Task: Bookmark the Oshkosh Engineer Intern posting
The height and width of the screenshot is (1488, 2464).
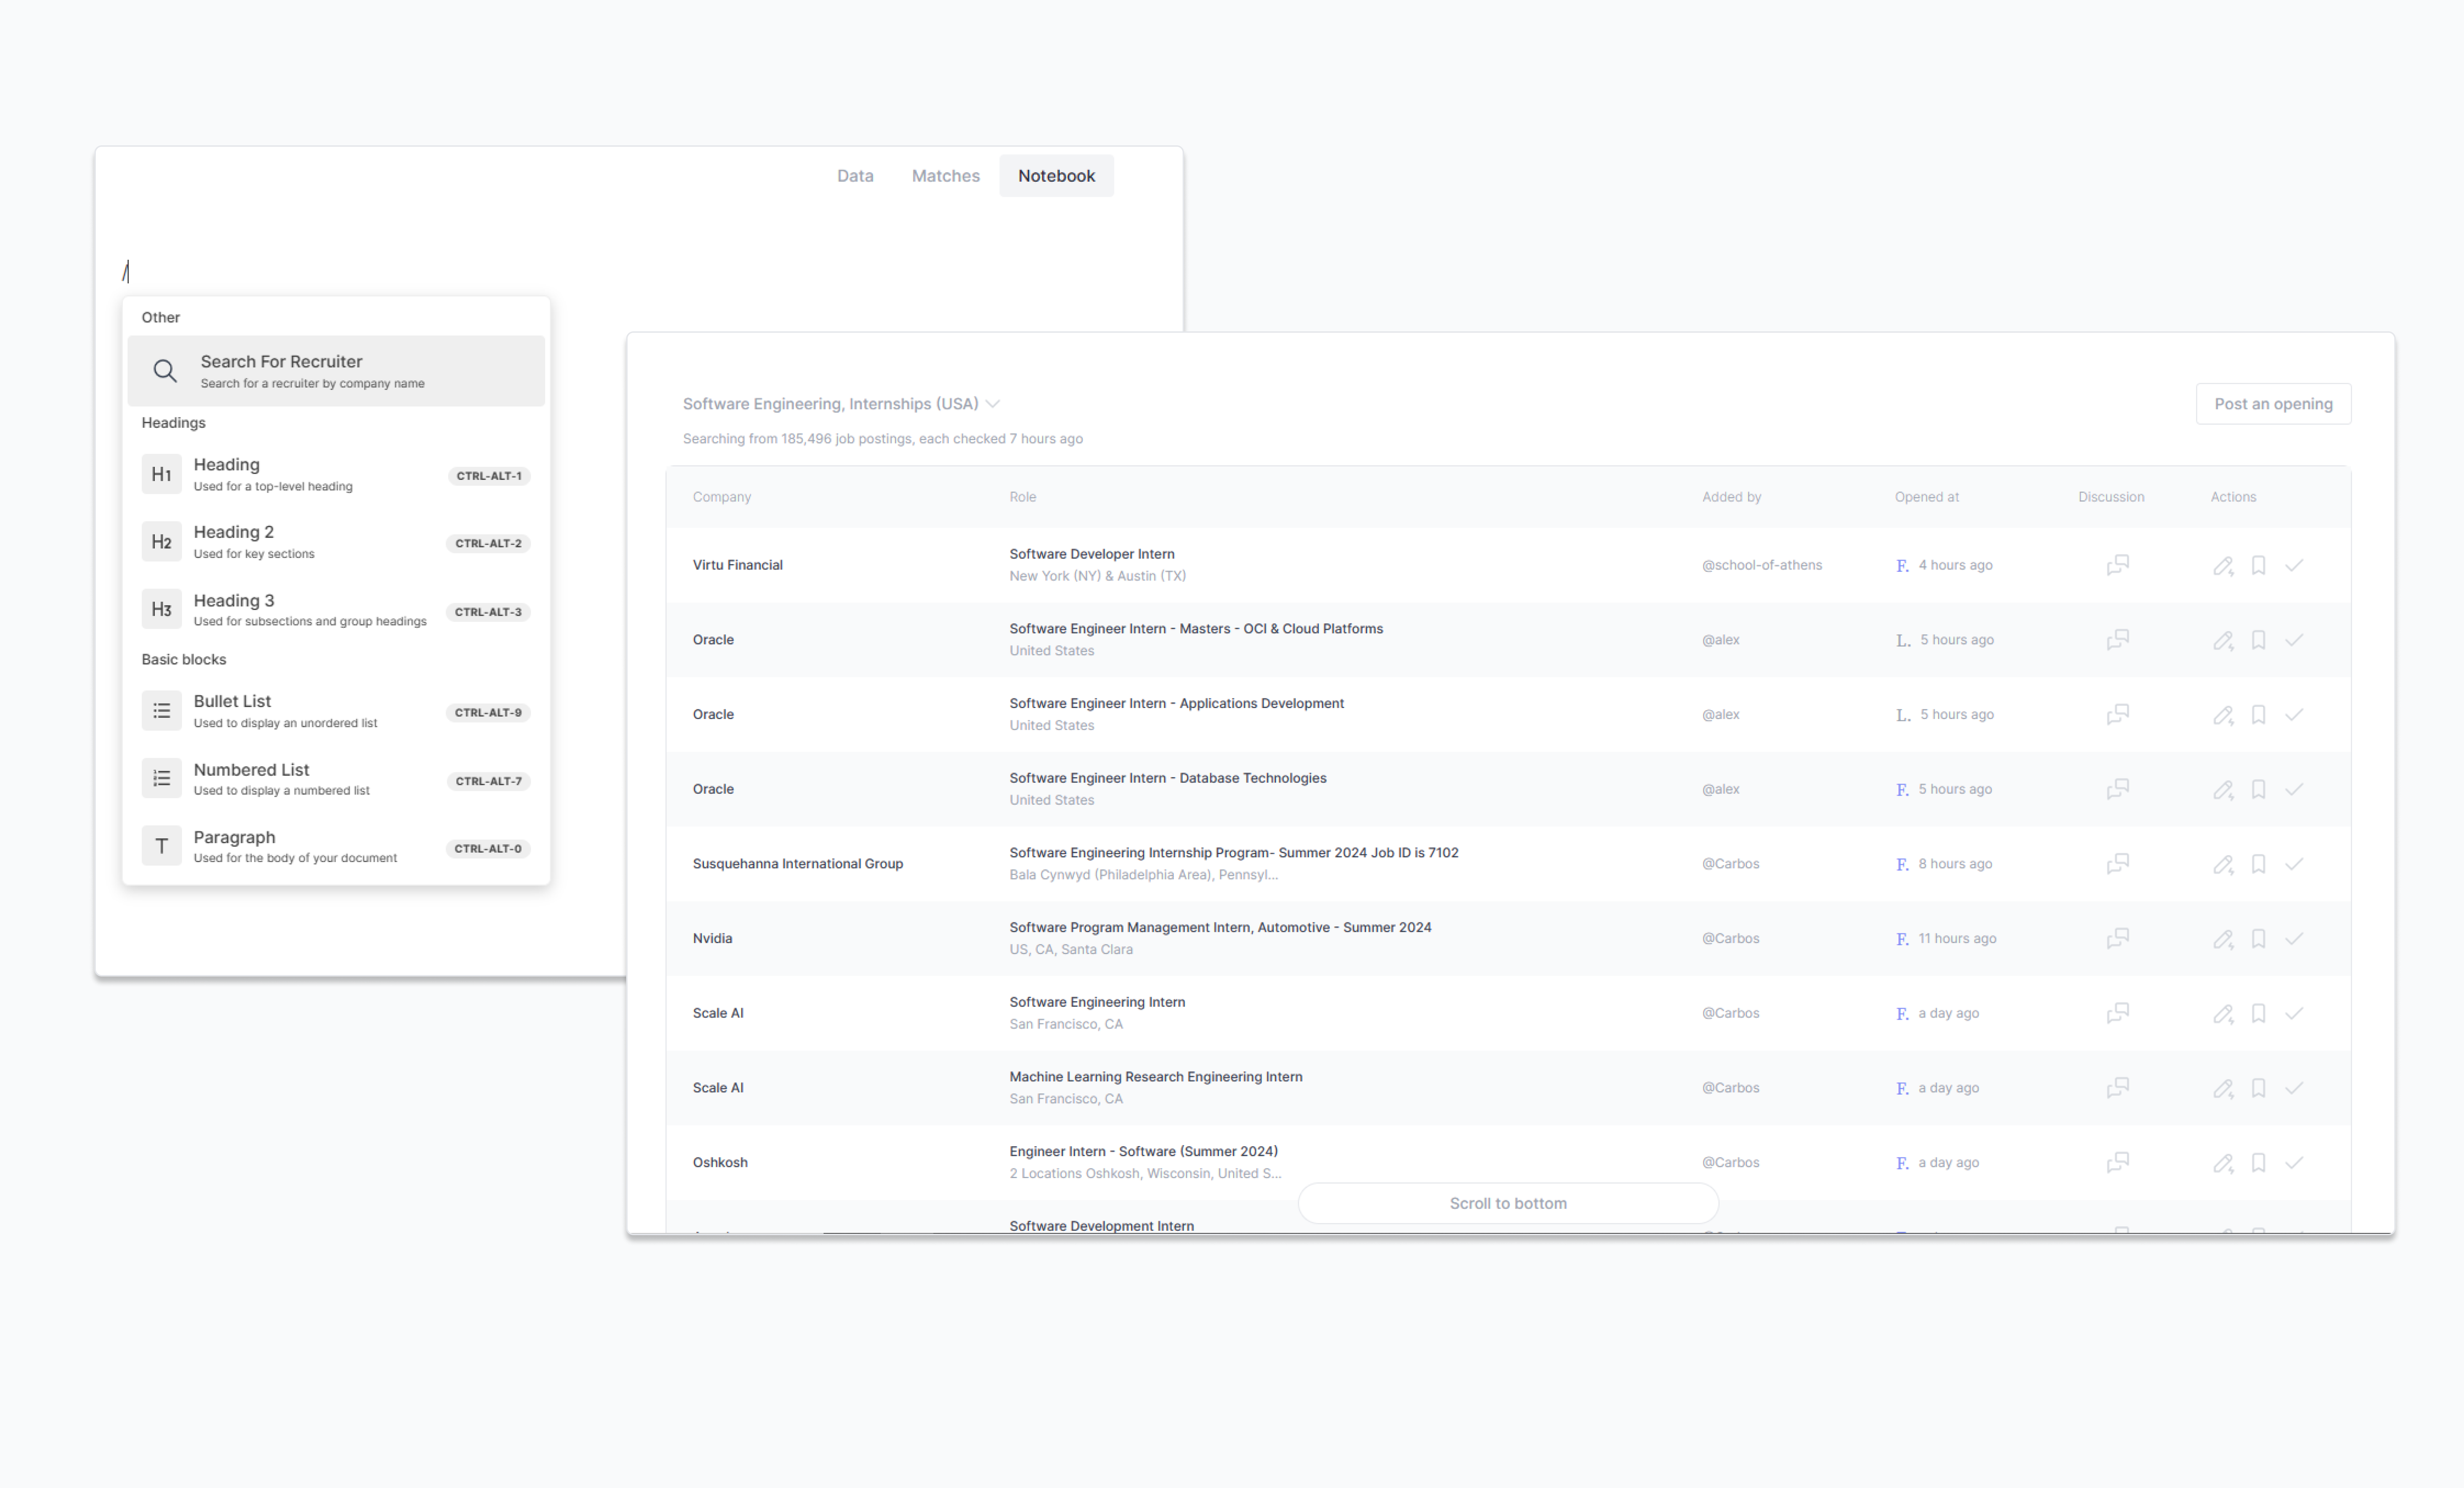Action: [x=2258, y=1162]
